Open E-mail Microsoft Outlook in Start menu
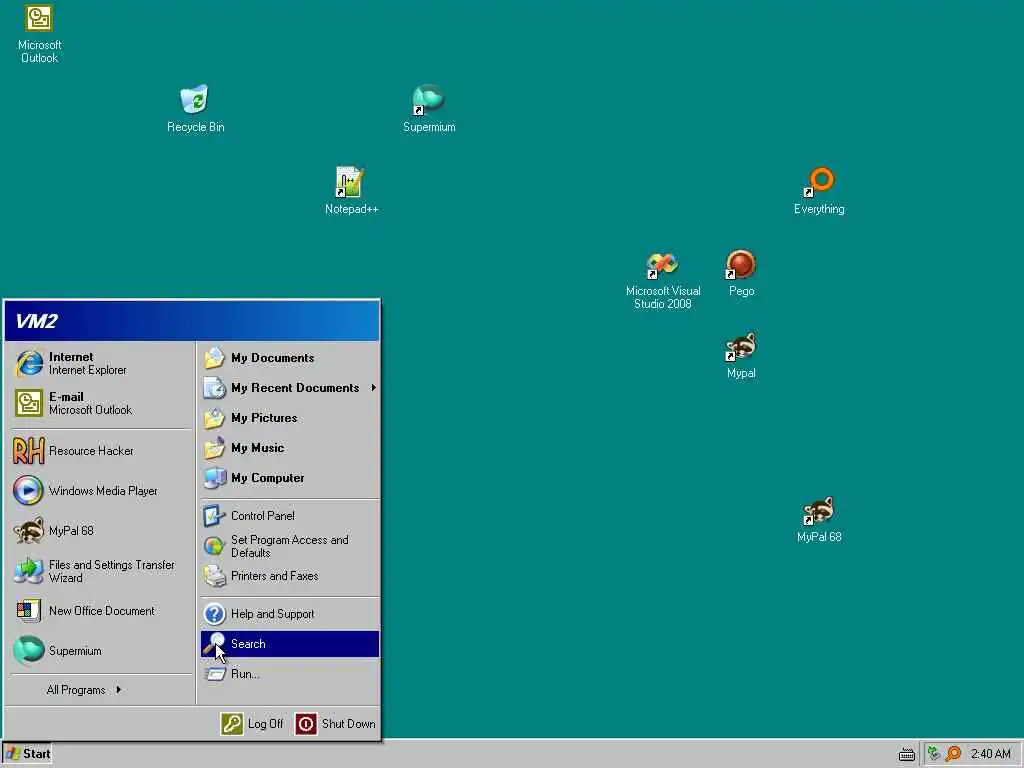This screenshot has height=768, width=1024. 101,403
